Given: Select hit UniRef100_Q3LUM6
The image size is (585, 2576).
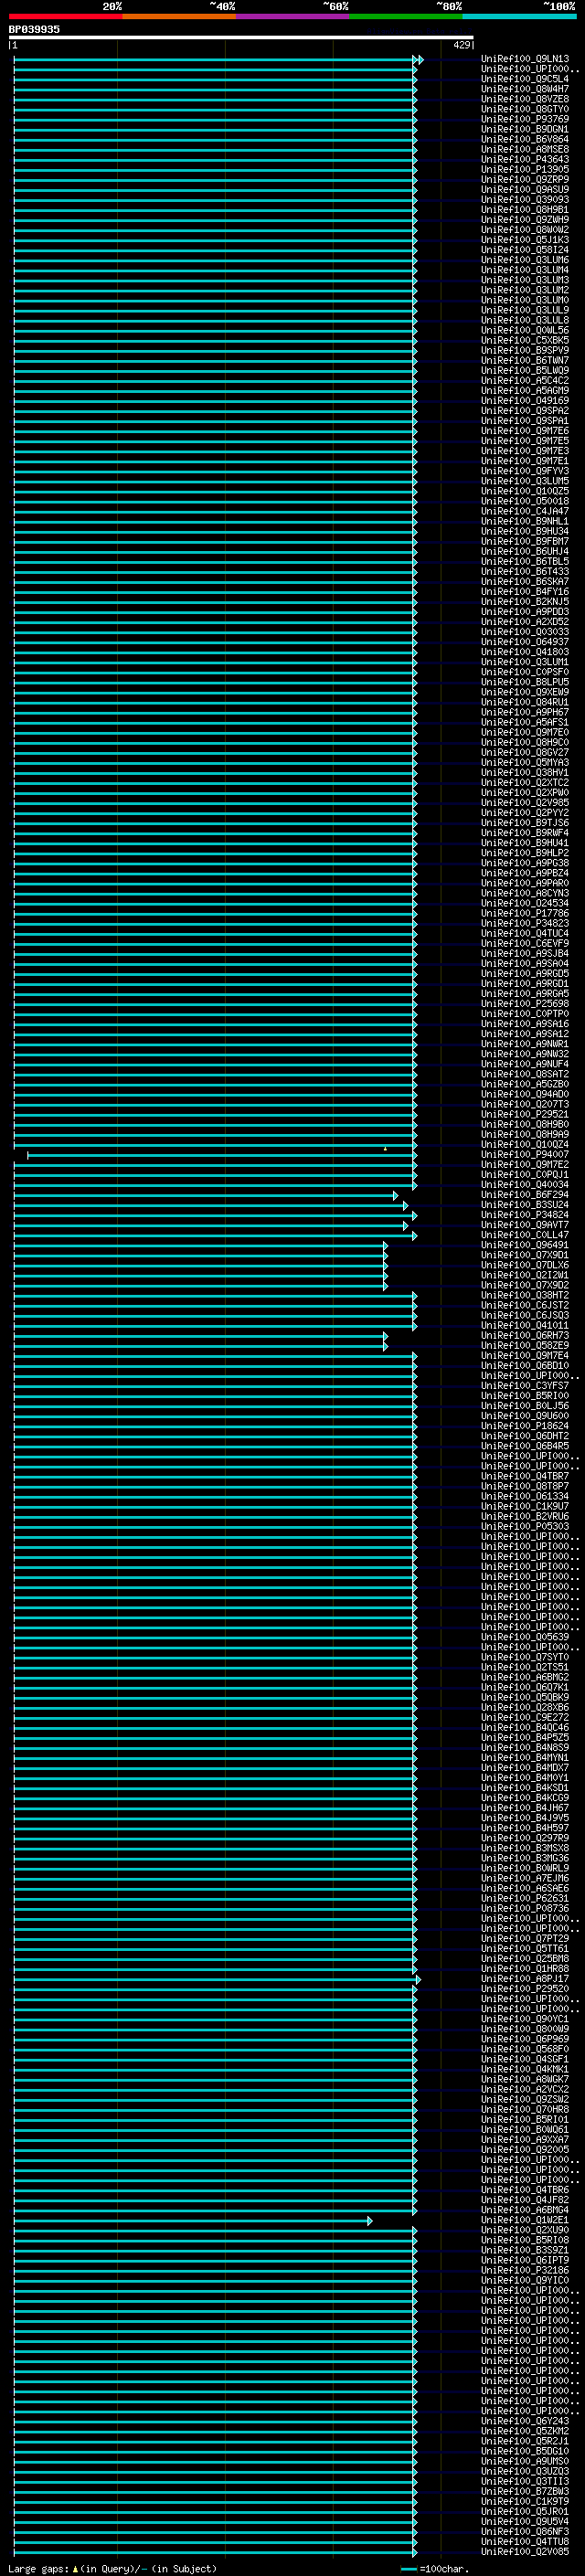Looking at the screenshot, I should (525, 260).
